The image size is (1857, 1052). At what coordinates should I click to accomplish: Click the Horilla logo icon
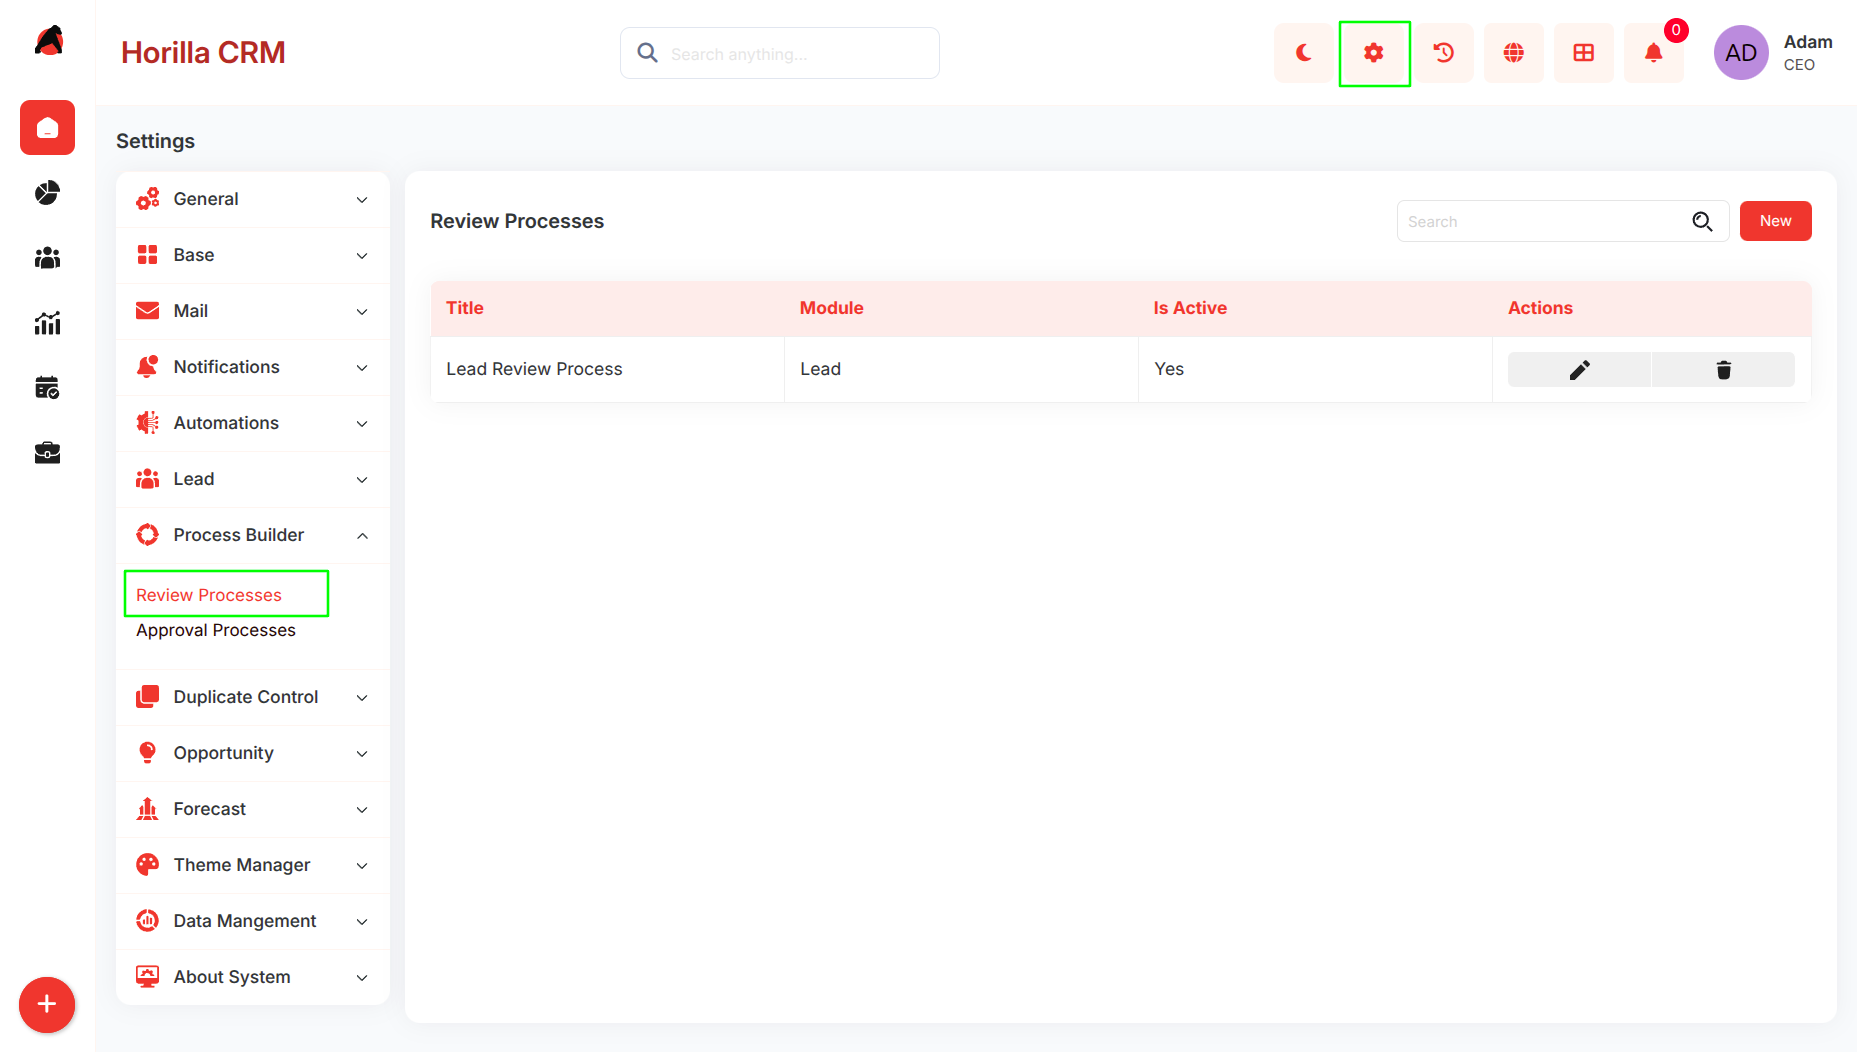pos(48,41)
